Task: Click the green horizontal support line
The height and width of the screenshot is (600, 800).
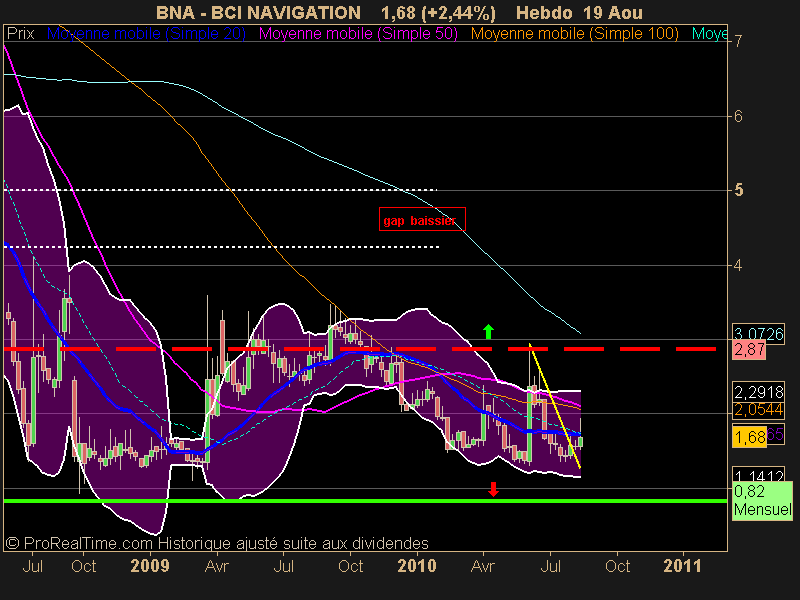Action: tap(365, 501)
